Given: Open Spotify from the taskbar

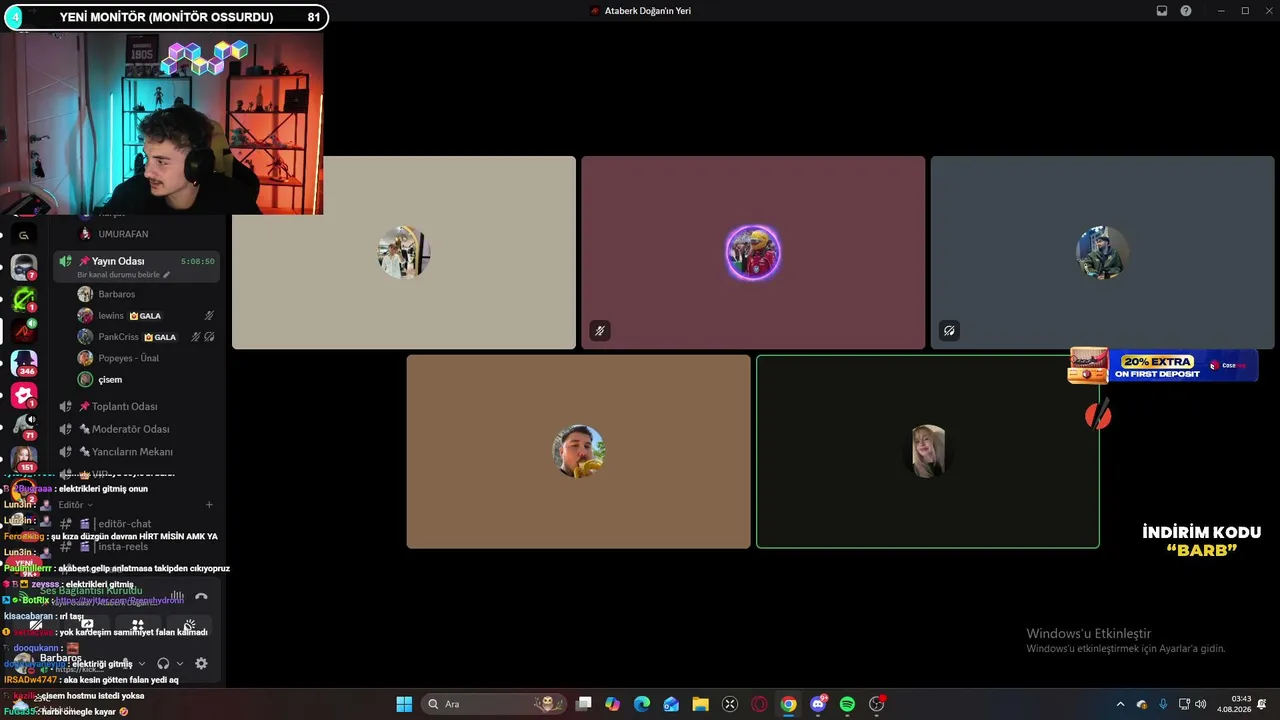Looking at the screenshot, I should coord(847,704).
